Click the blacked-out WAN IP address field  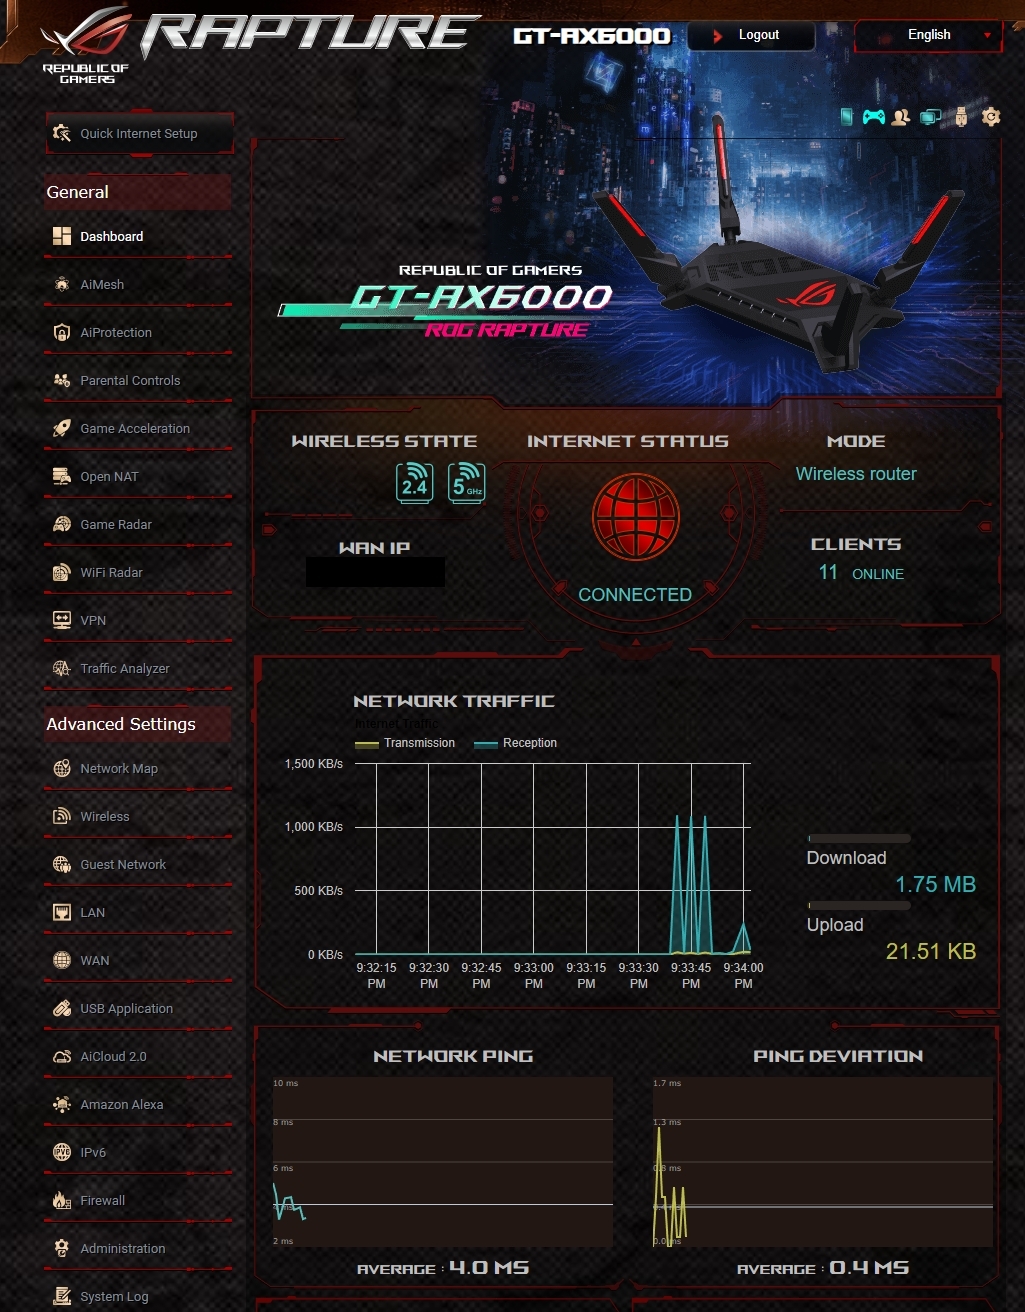click(375, 573)
